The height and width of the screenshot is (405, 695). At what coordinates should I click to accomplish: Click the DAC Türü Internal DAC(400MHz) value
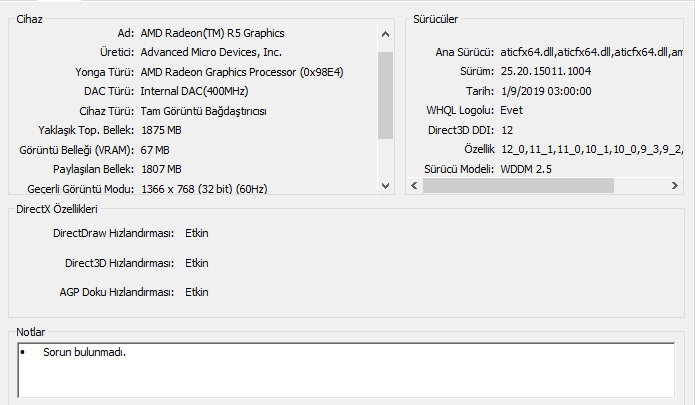194,91
